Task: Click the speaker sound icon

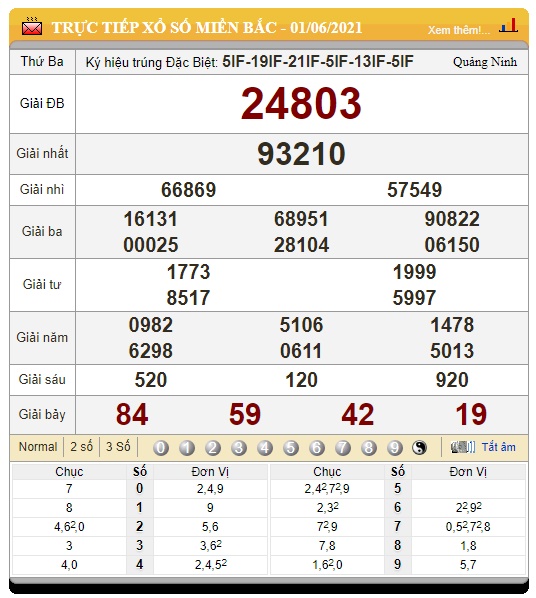Action: click(x=462, y=447)
